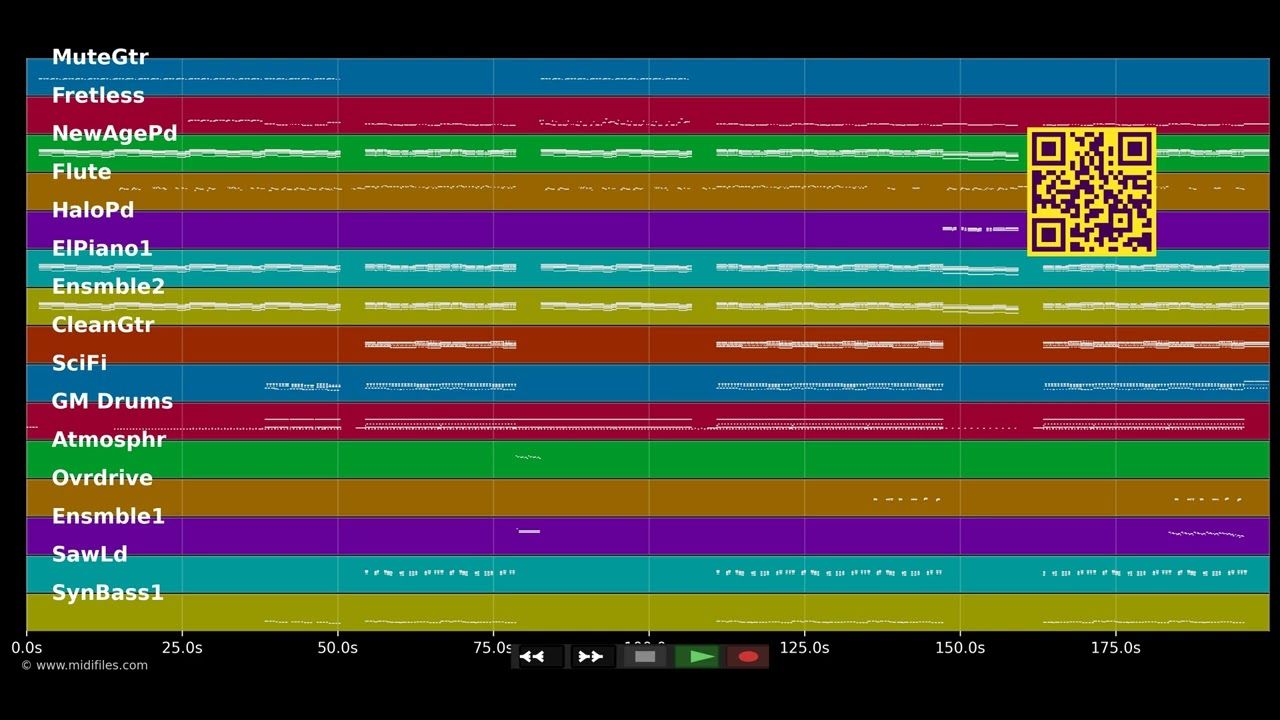Start playback with the green play button
Image resolution: width=1280 pixels, height=720 pixels.
click(697, 657)
